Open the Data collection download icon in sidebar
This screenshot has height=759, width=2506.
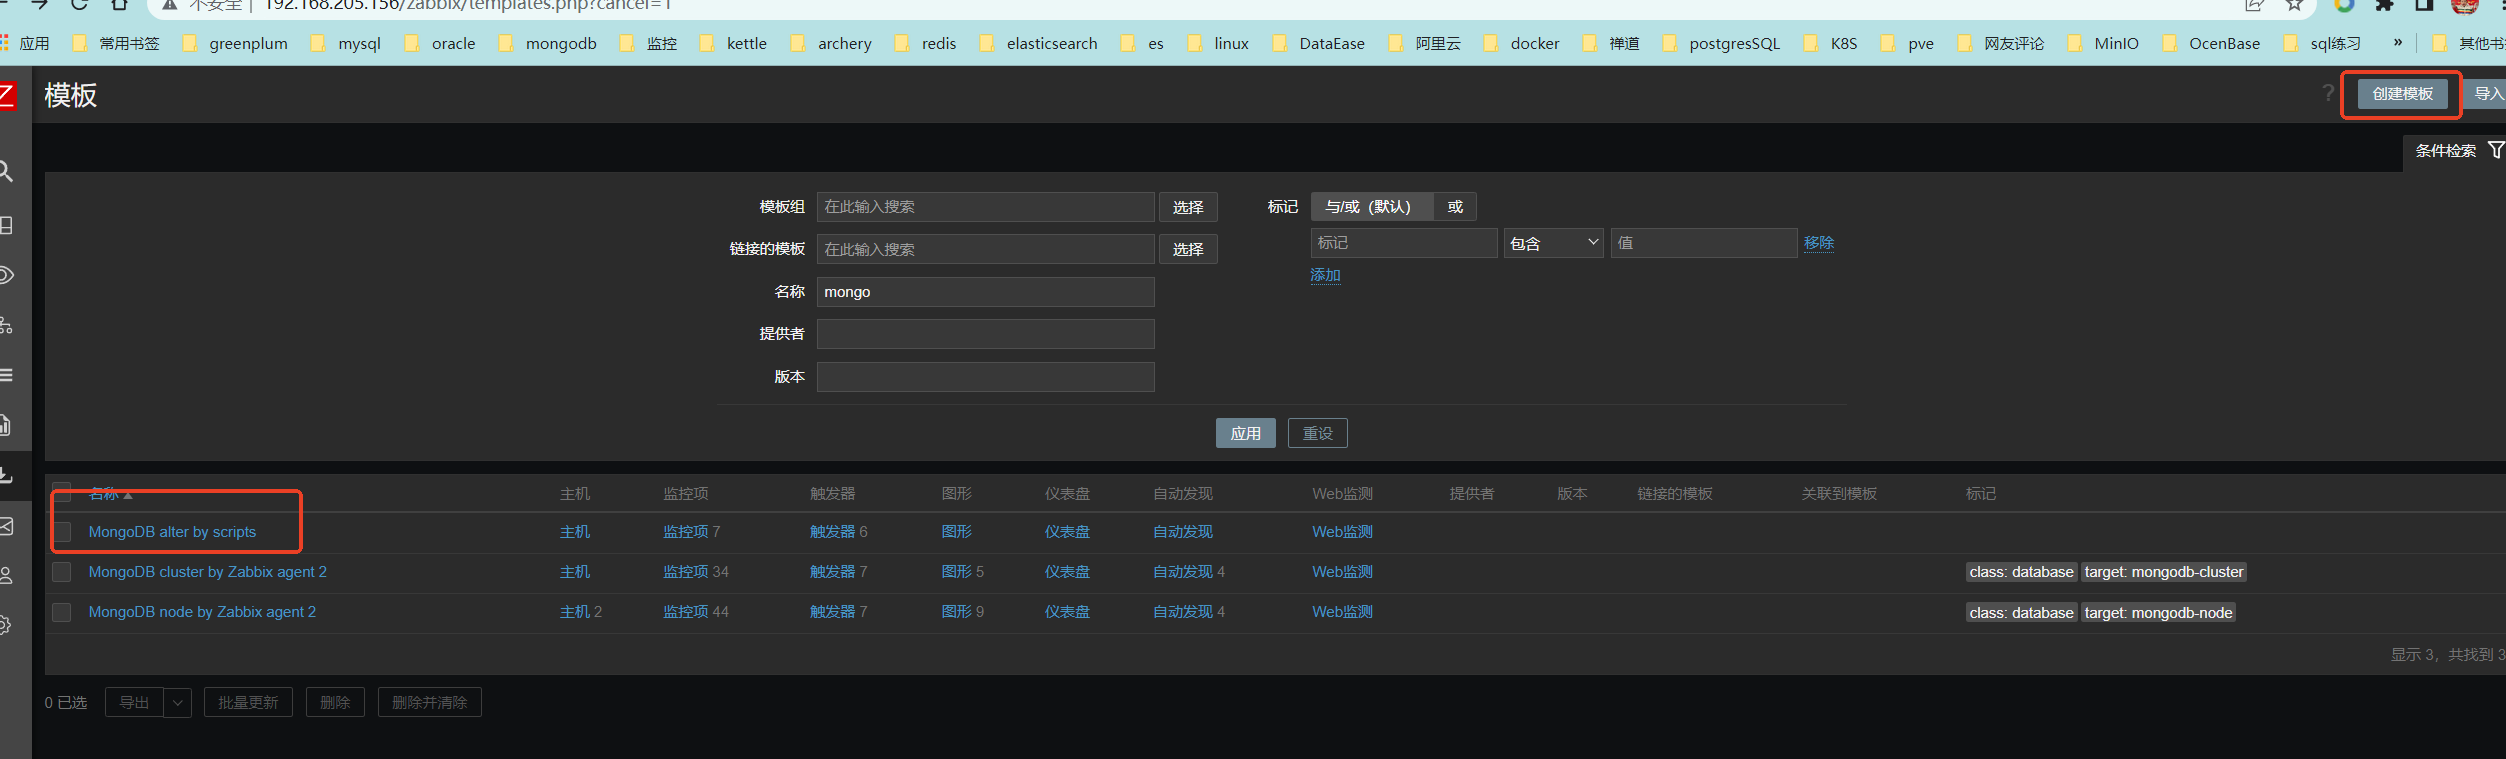click(x=6, y=475)
